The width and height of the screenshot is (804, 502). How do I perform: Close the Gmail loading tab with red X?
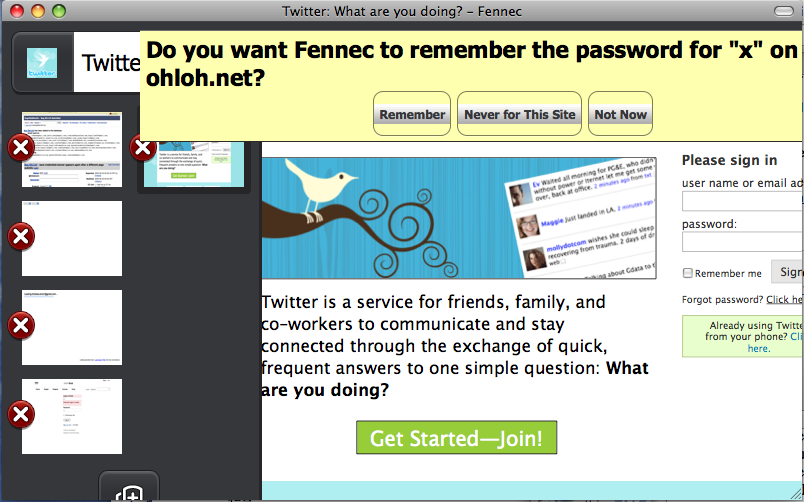(x=21, y=326)
